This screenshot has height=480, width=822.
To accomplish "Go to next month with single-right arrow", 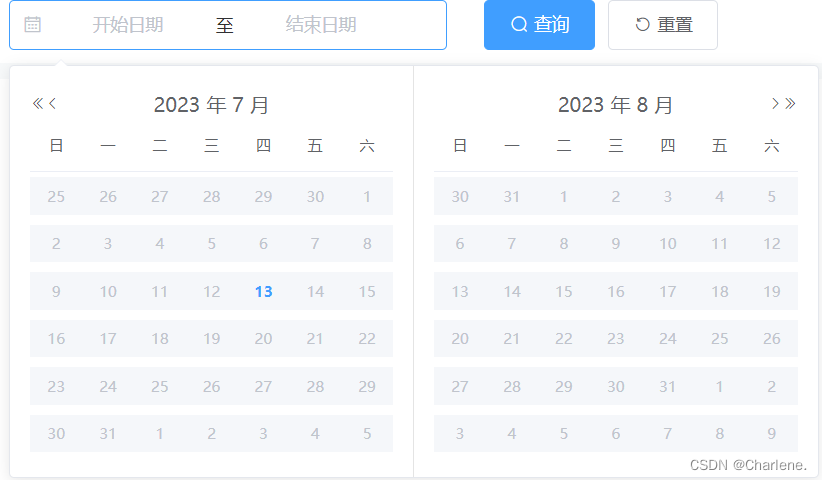I will pyautogui.click(x=775, y=103).
